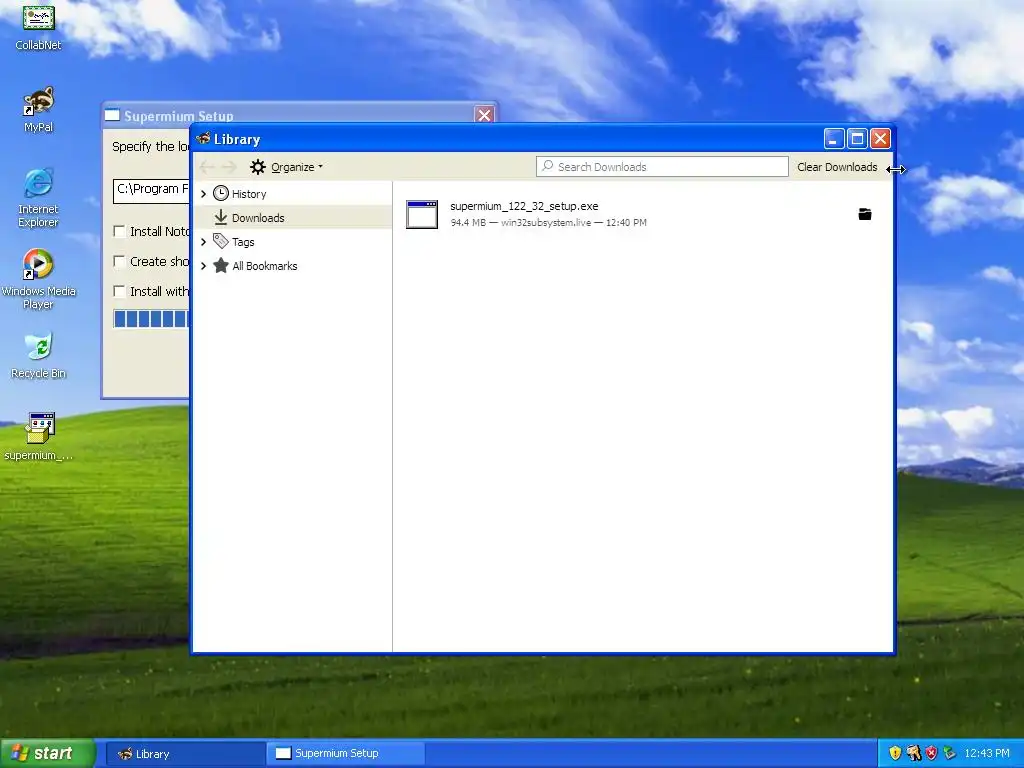The width and height of the screenshot is (1024, 768).
Task: Open the CollabNet desktop icon
Action: click(38, 27)
